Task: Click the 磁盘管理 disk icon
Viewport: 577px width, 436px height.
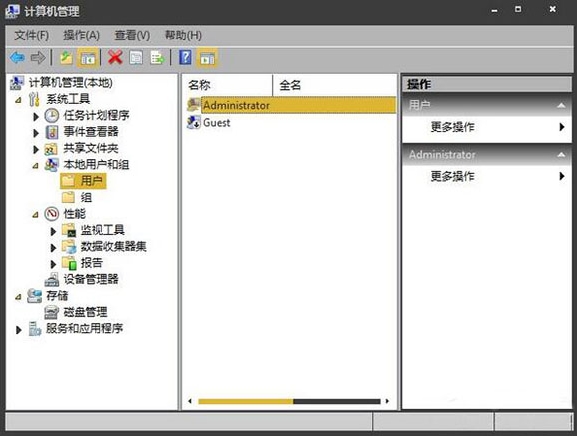Action: (x=52, y=312)
